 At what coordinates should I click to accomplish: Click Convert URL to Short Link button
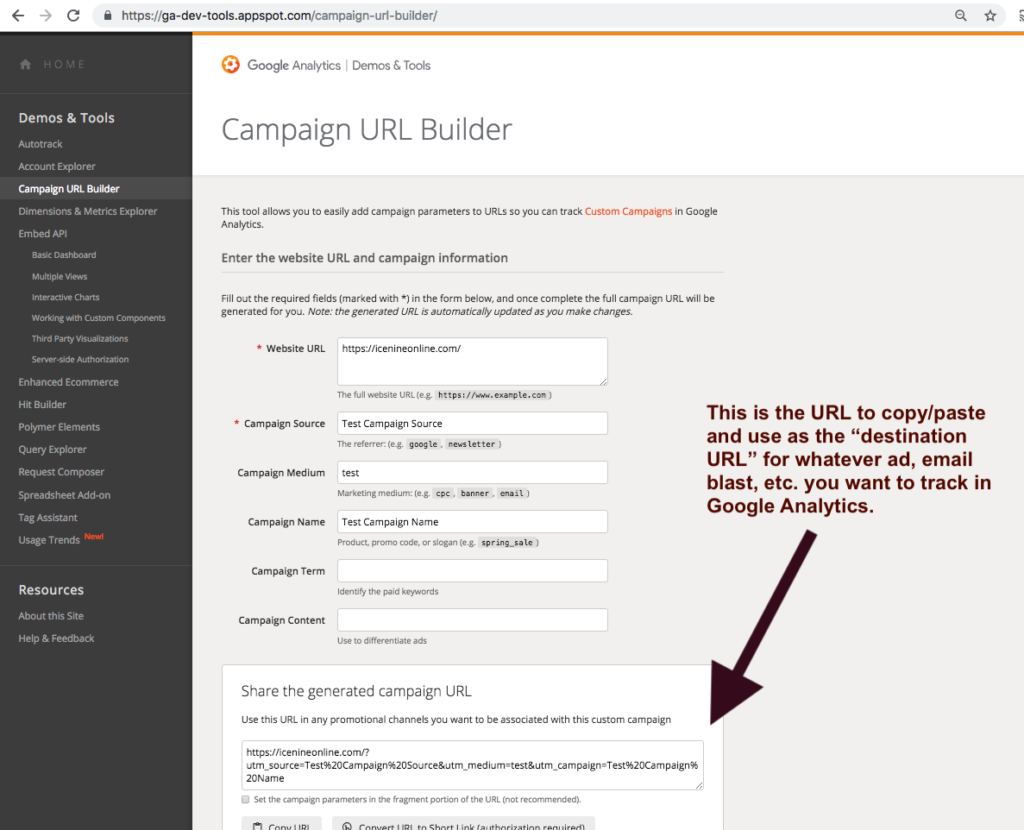click(464, 824)
